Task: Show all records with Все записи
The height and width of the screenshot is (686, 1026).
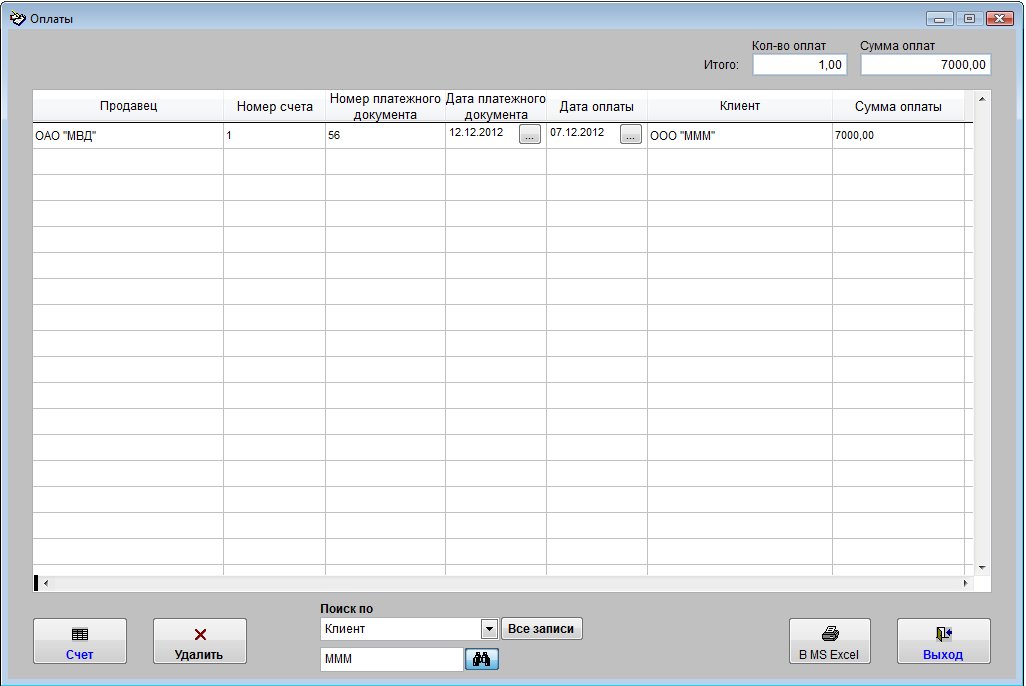Action: [541, 628]
